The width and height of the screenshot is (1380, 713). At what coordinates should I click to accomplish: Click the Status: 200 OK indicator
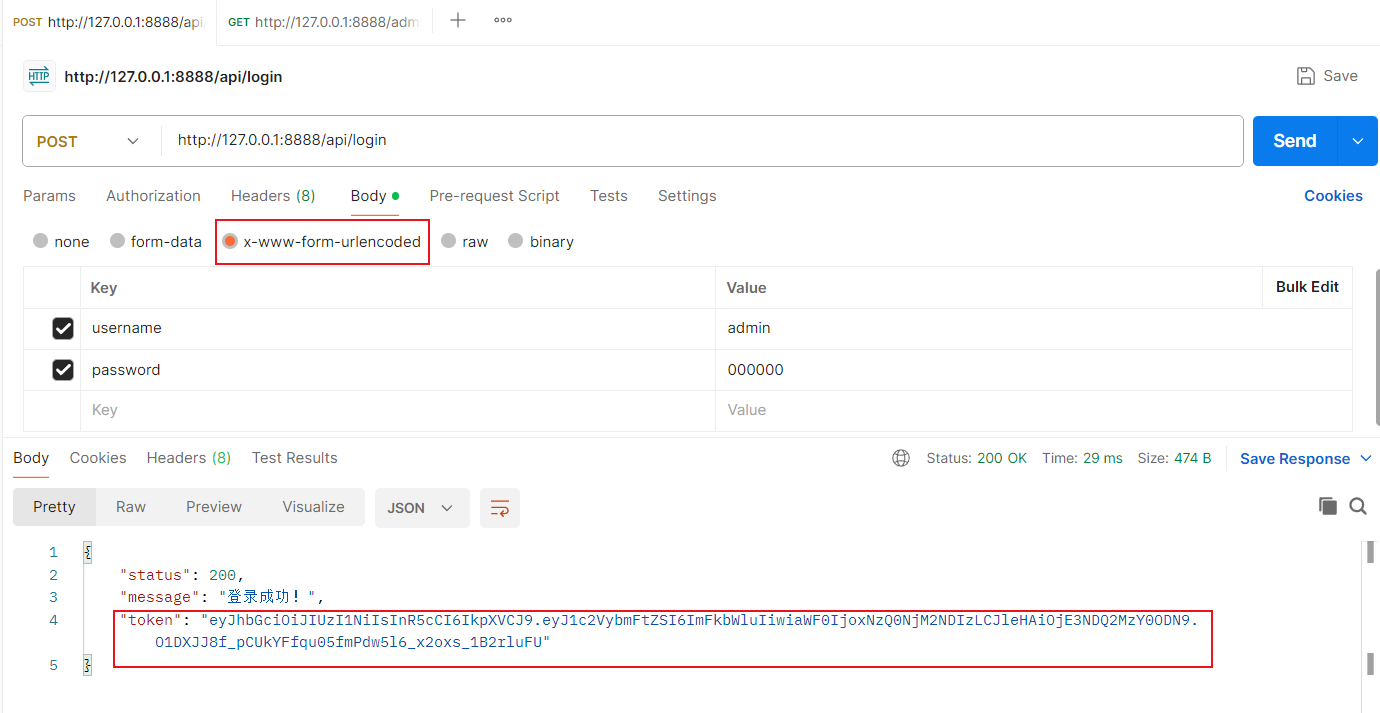coord(977,458)
